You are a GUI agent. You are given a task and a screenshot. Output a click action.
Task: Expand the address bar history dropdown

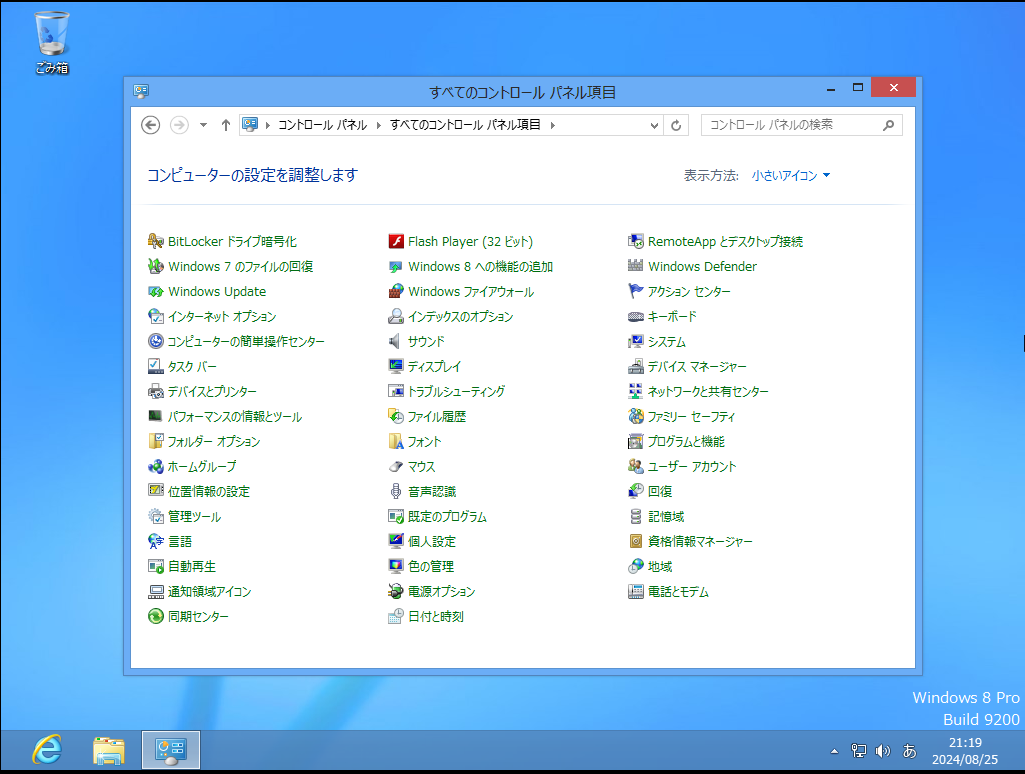[x=654, y=126]
